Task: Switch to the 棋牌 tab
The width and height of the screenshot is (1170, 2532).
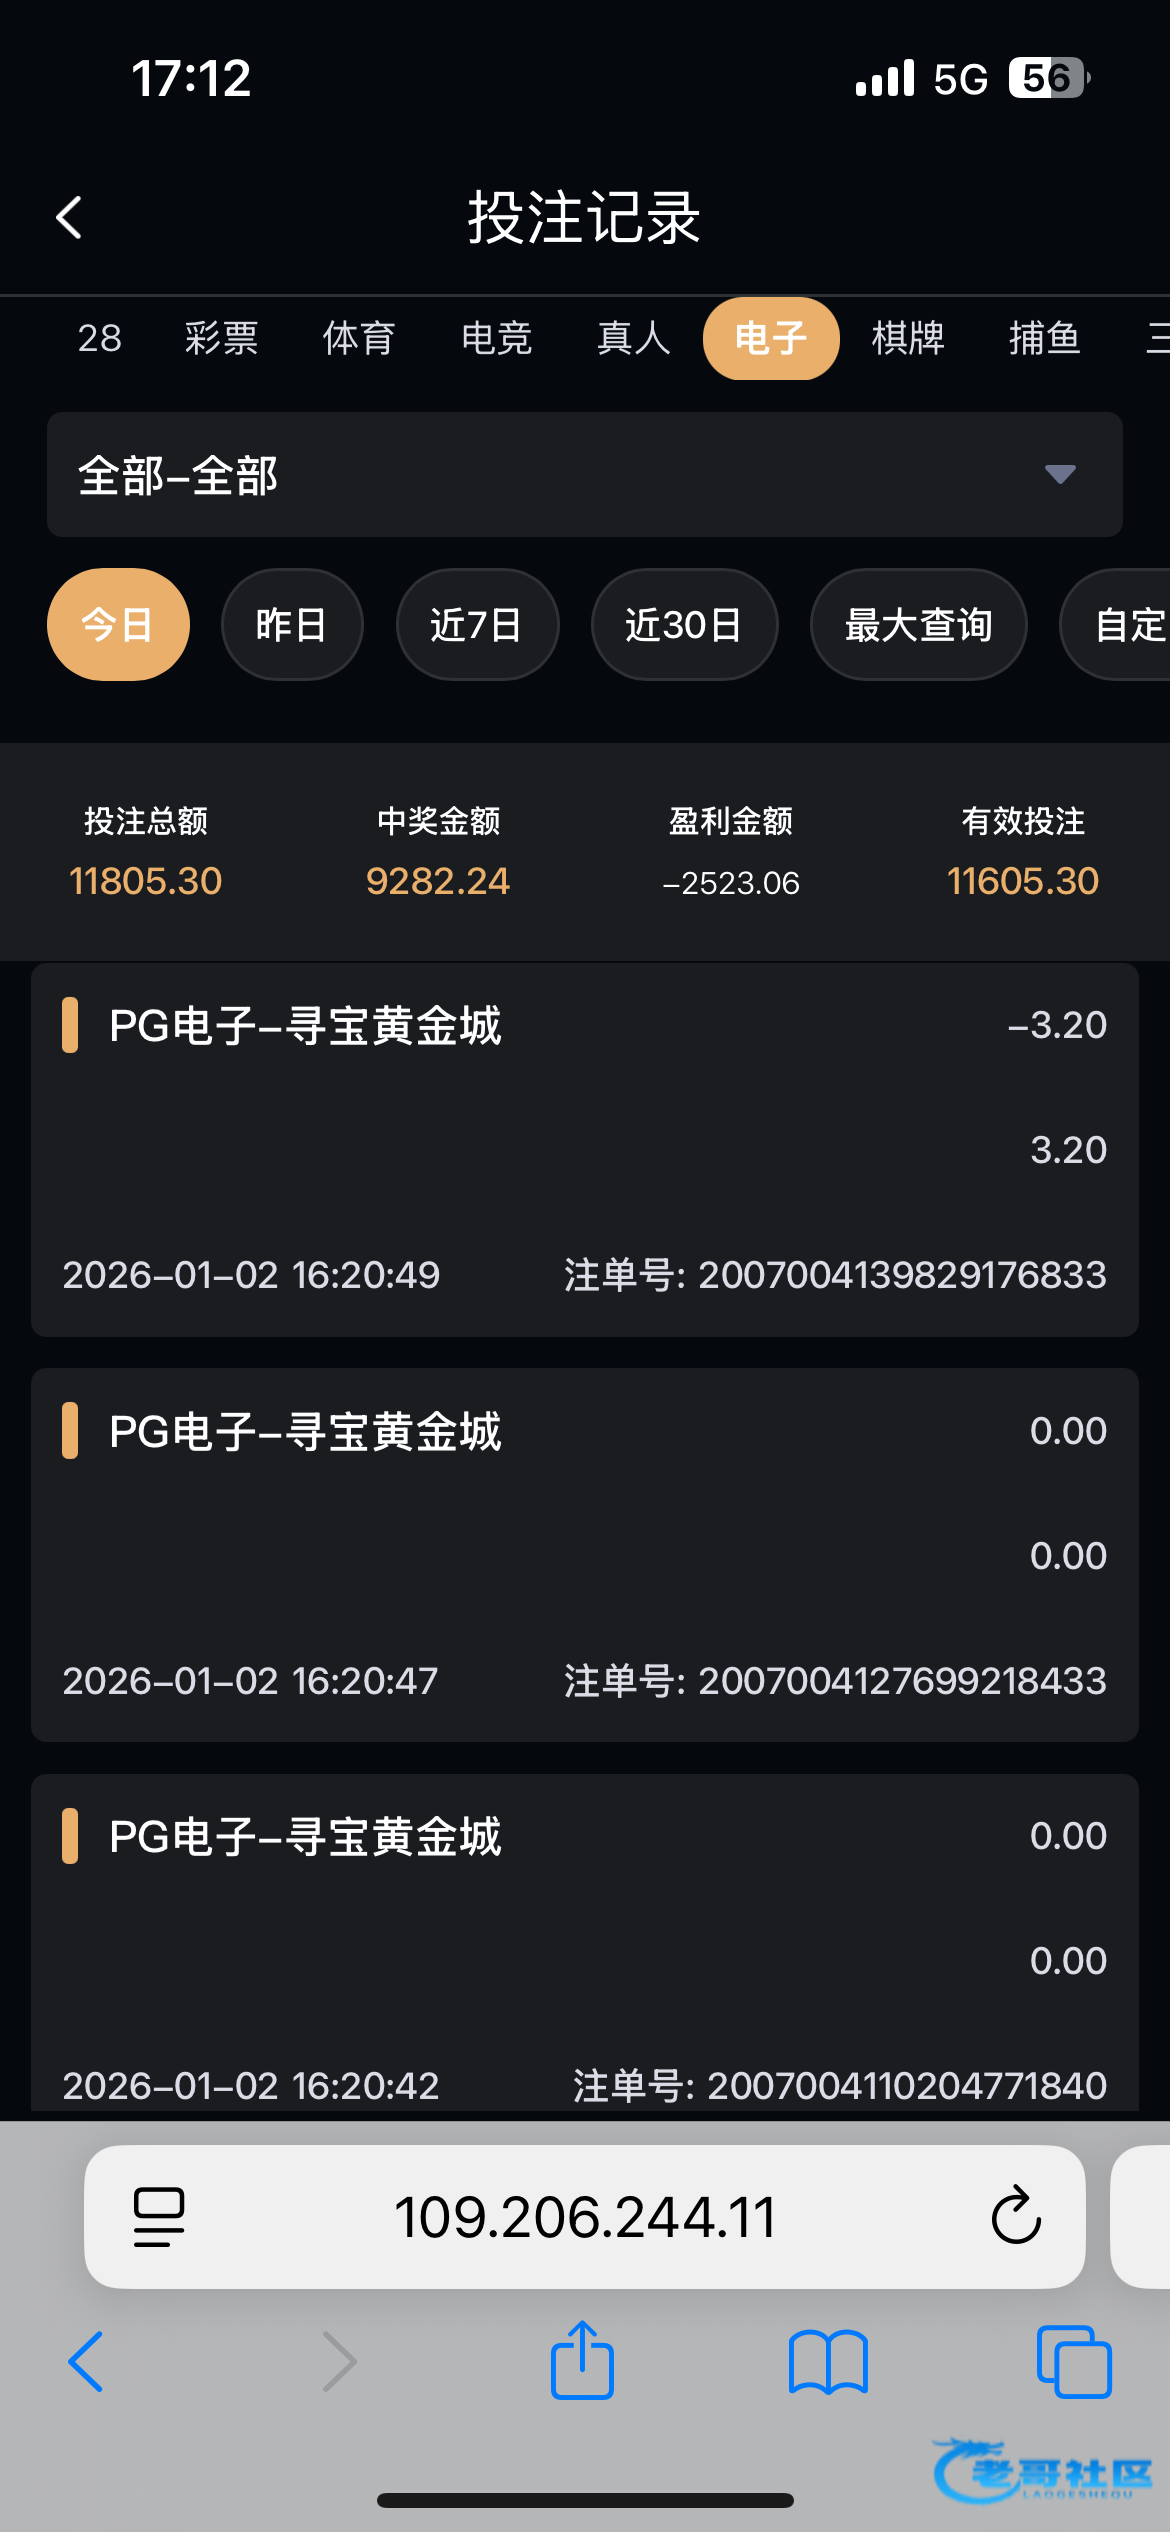Action: click(907, 338)
